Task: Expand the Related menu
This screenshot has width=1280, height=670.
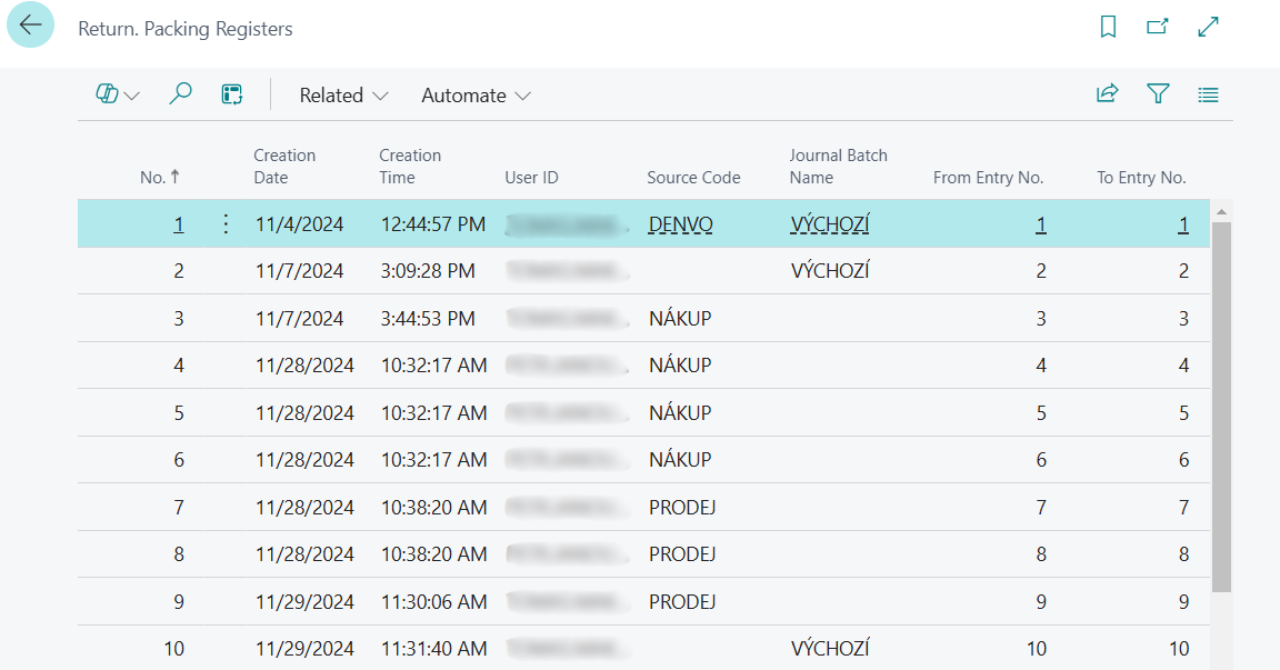Action: click(343, 96)
